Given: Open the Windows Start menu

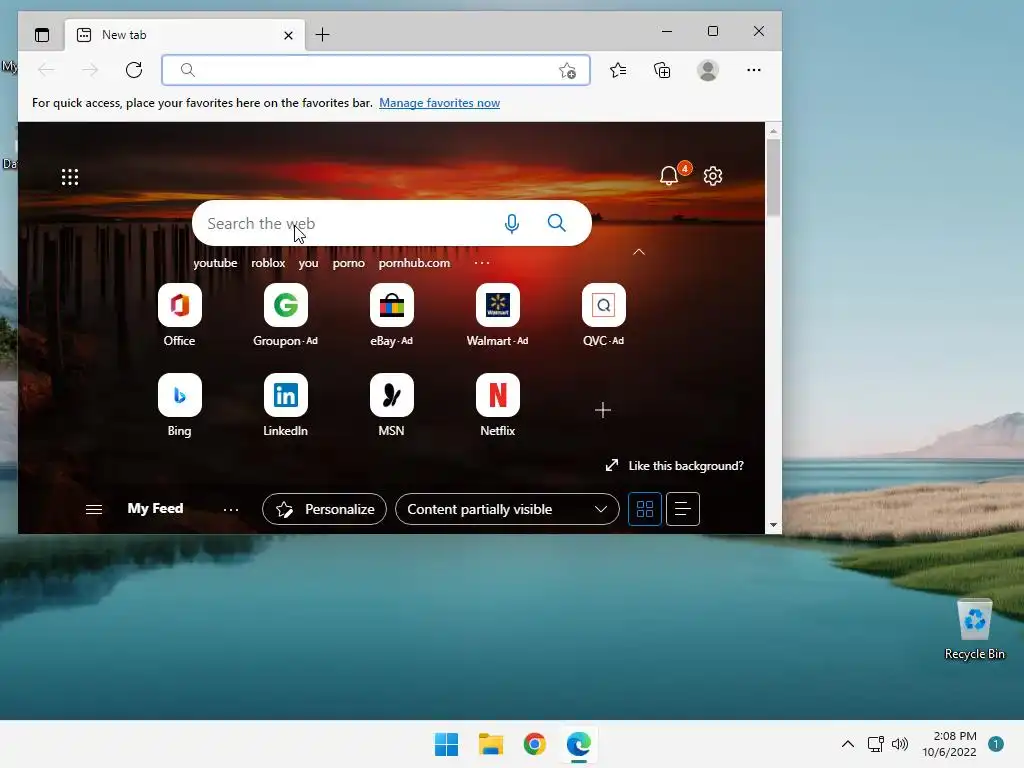Looking at the screenshot, I should pyautogui.click(x=447, y=744).
